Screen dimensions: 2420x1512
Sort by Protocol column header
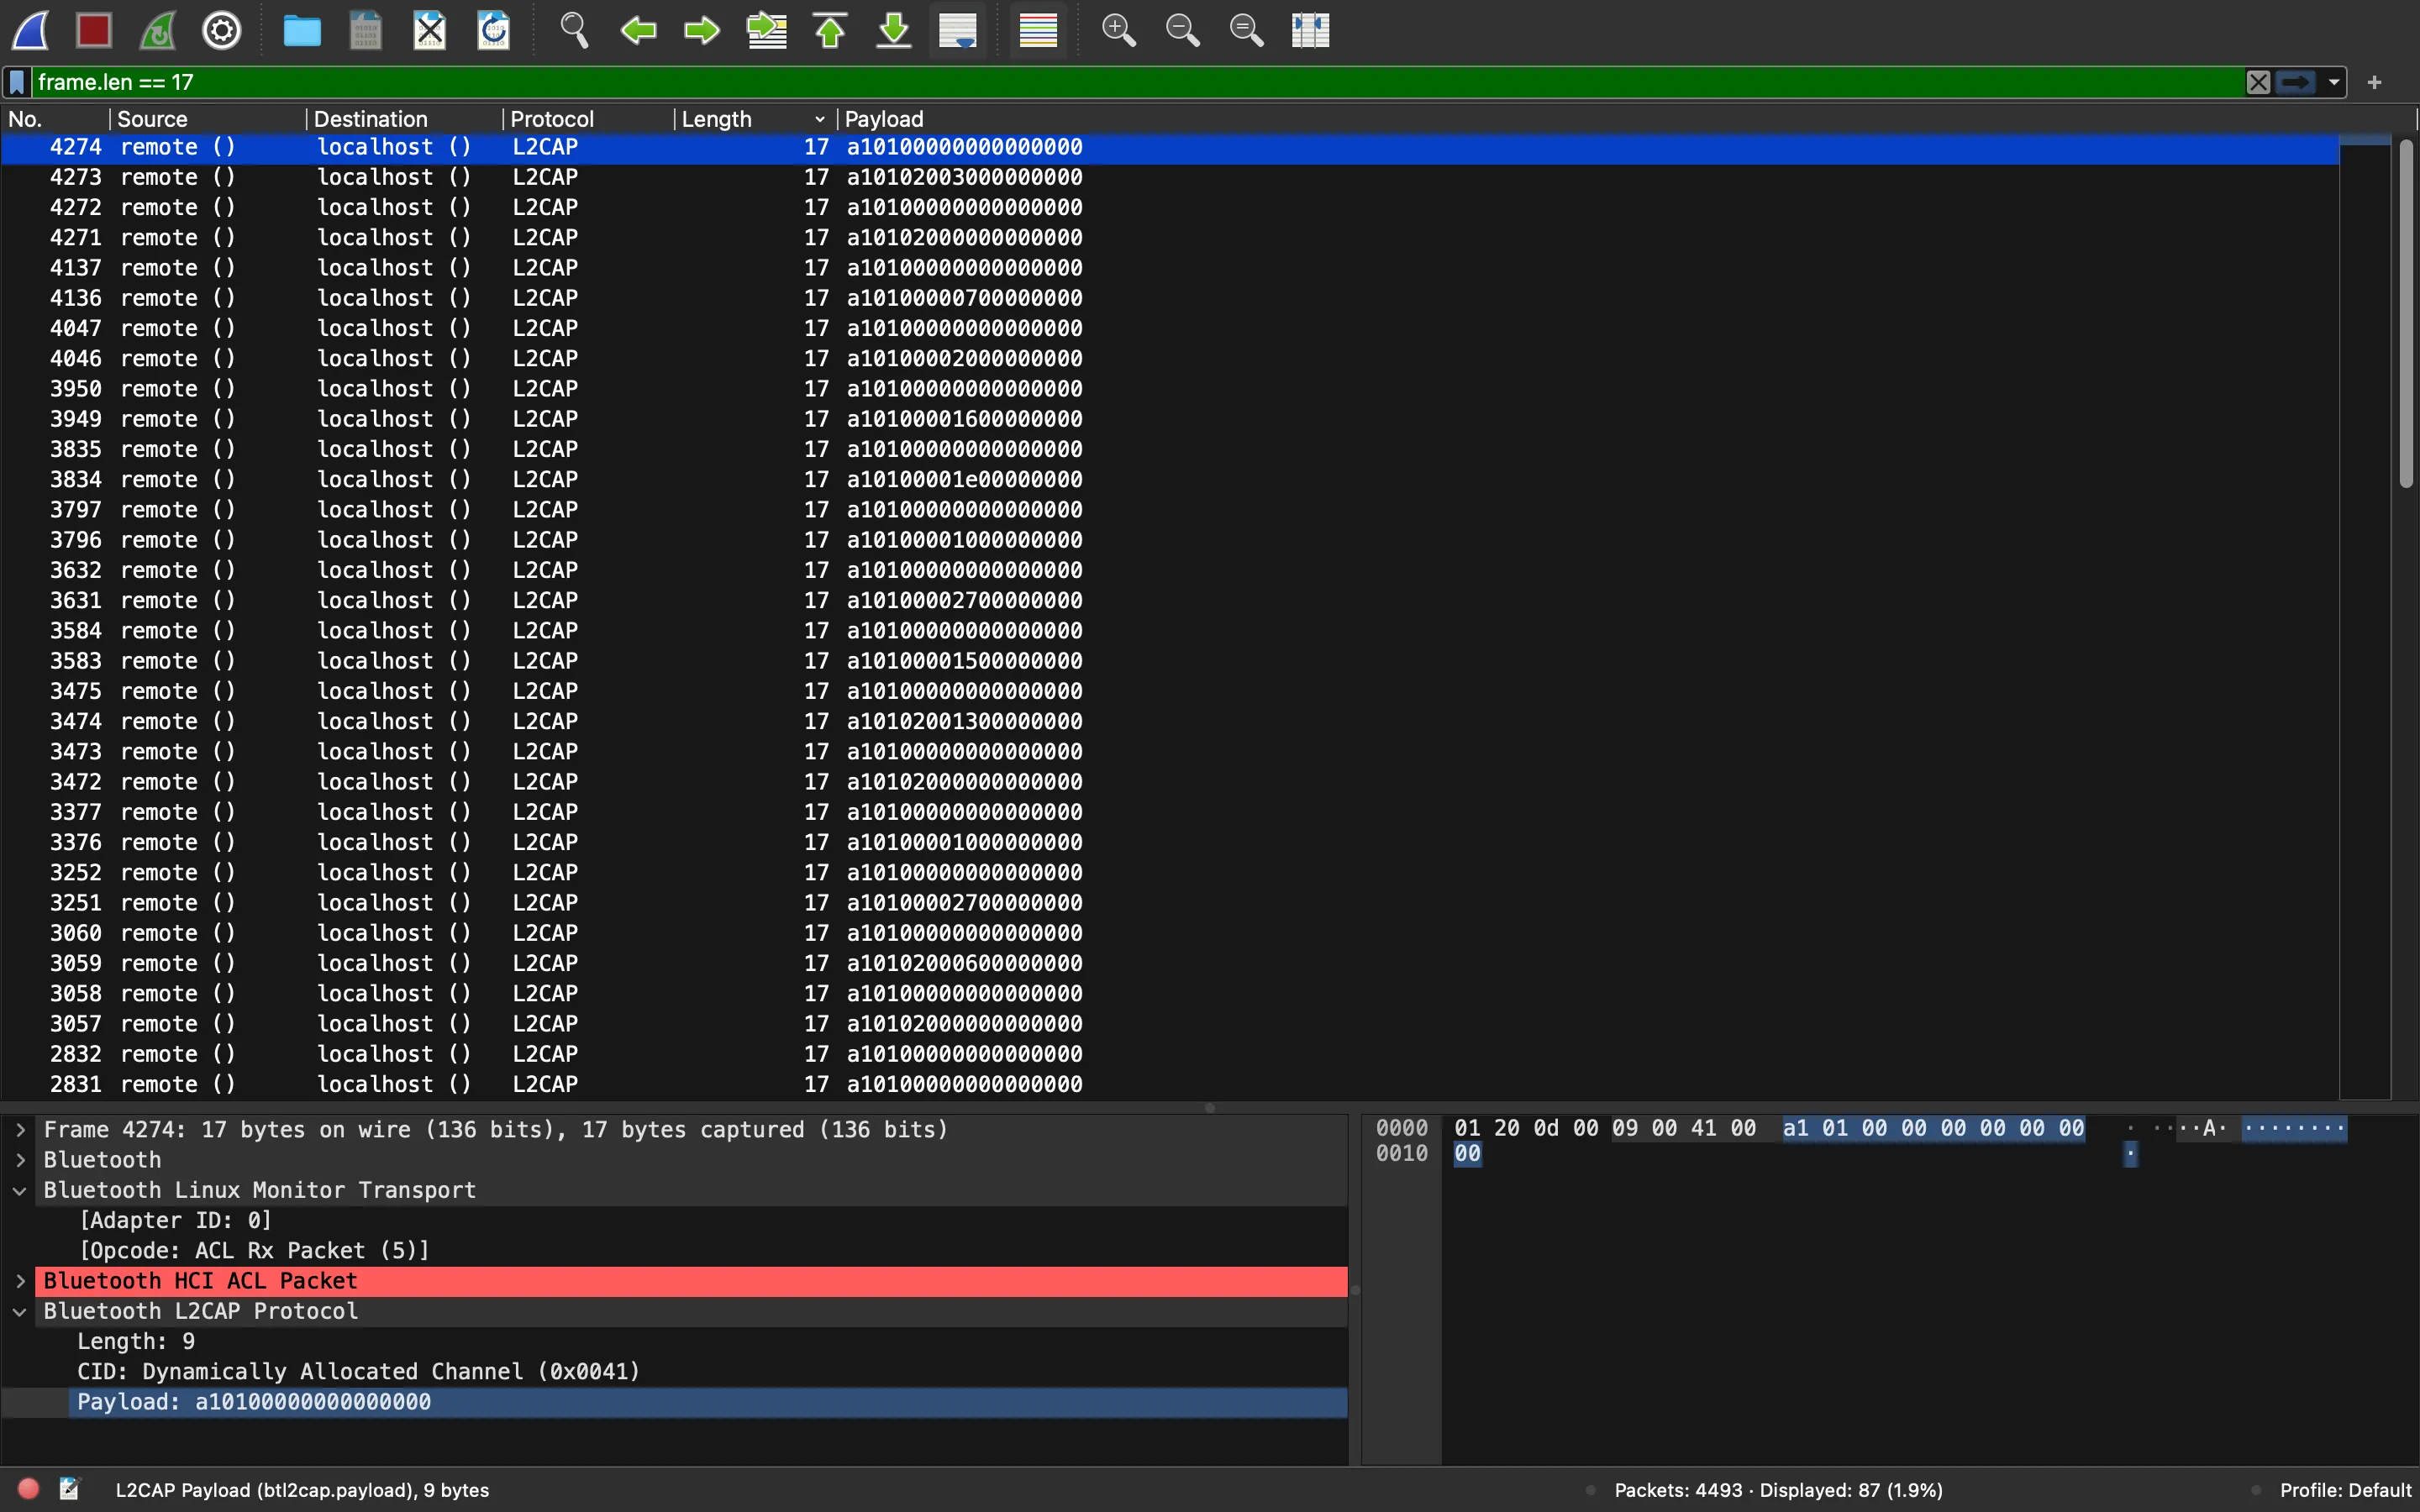(x=589, y=119)
